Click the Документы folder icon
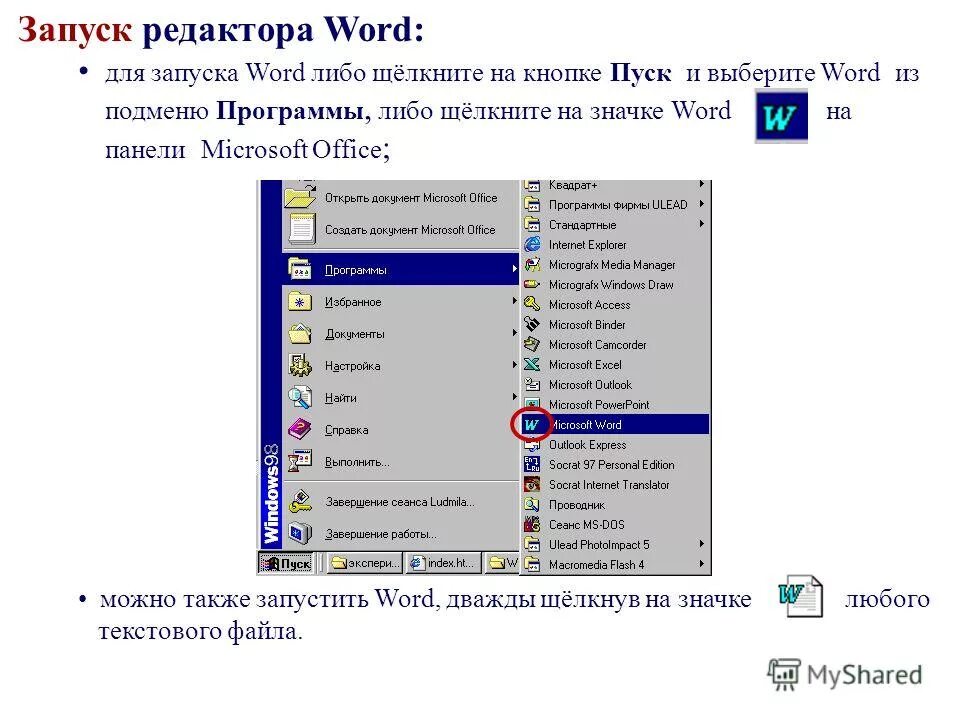The height and width of the screenshot is (720, 960). coord(300,333)
